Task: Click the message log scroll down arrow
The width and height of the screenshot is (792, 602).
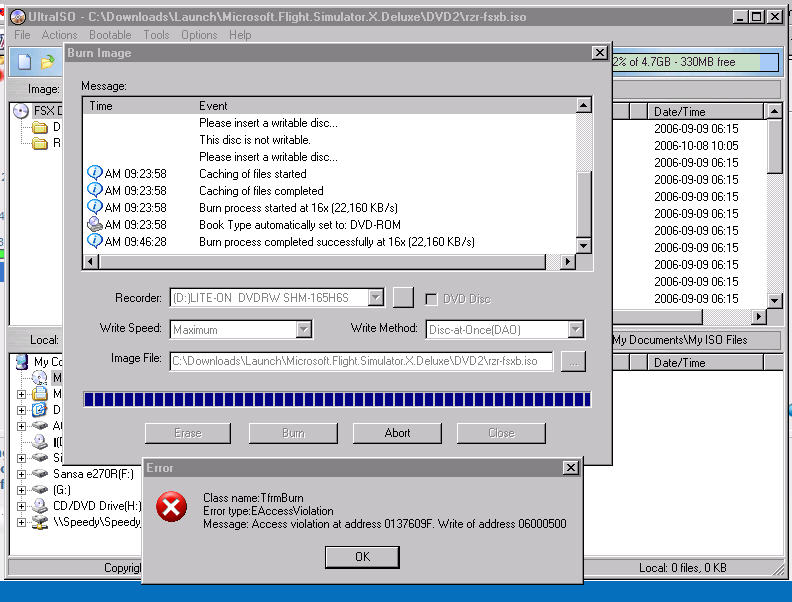Action: tap(583, 245)
